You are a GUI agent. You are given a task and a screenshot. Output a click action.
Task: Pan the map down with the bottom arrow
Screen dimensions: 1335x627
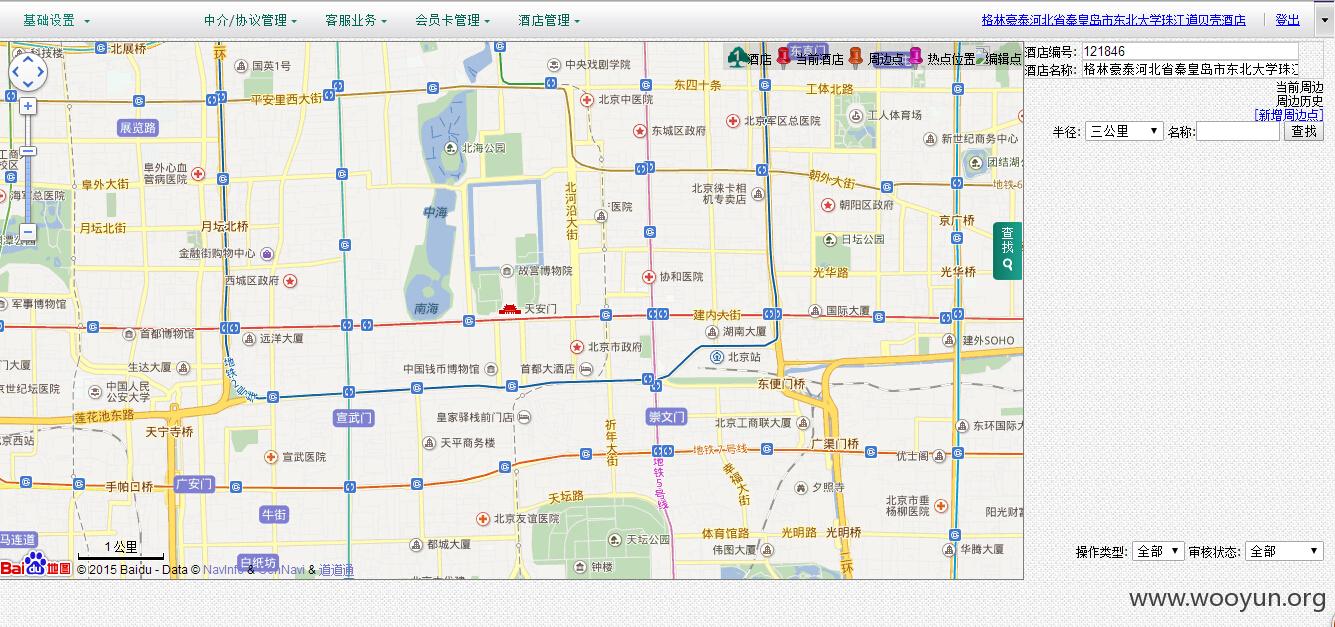(28, 86)
